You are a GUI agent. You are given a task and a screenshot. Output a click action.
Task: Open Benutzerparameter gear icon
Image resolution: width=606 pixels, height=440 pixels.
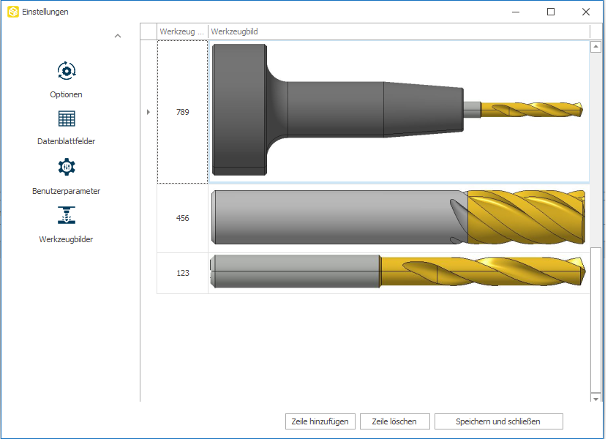[x=66, y=166]
